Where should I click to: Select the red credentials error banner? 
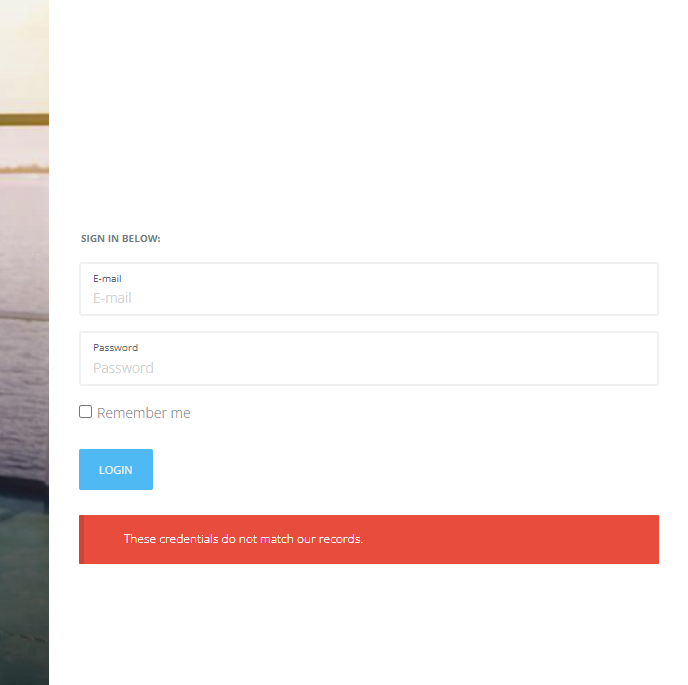[x=369, y=539]
